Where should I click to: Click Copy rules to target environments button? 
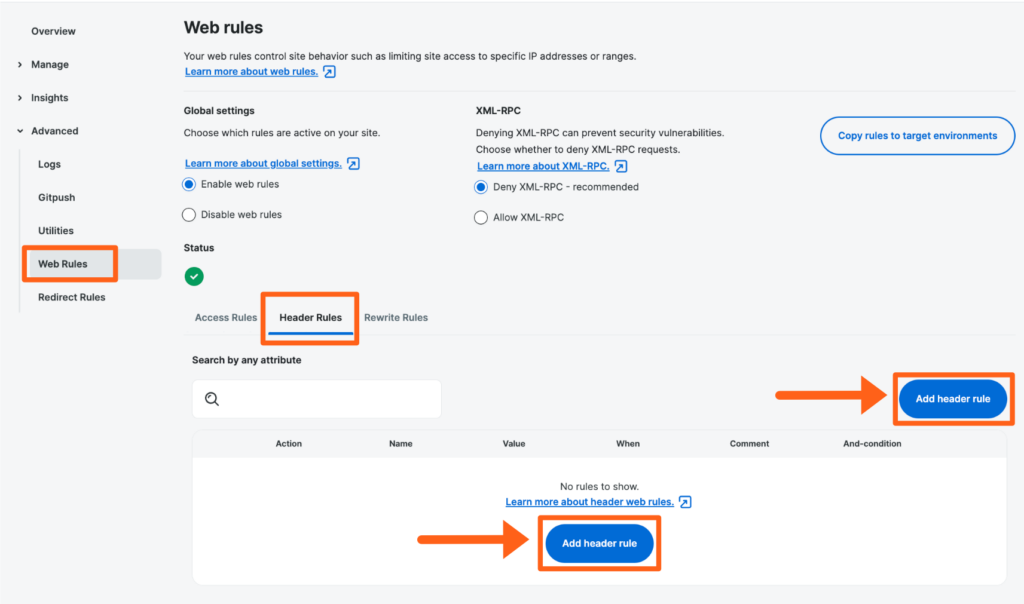(x=917, y=136)
